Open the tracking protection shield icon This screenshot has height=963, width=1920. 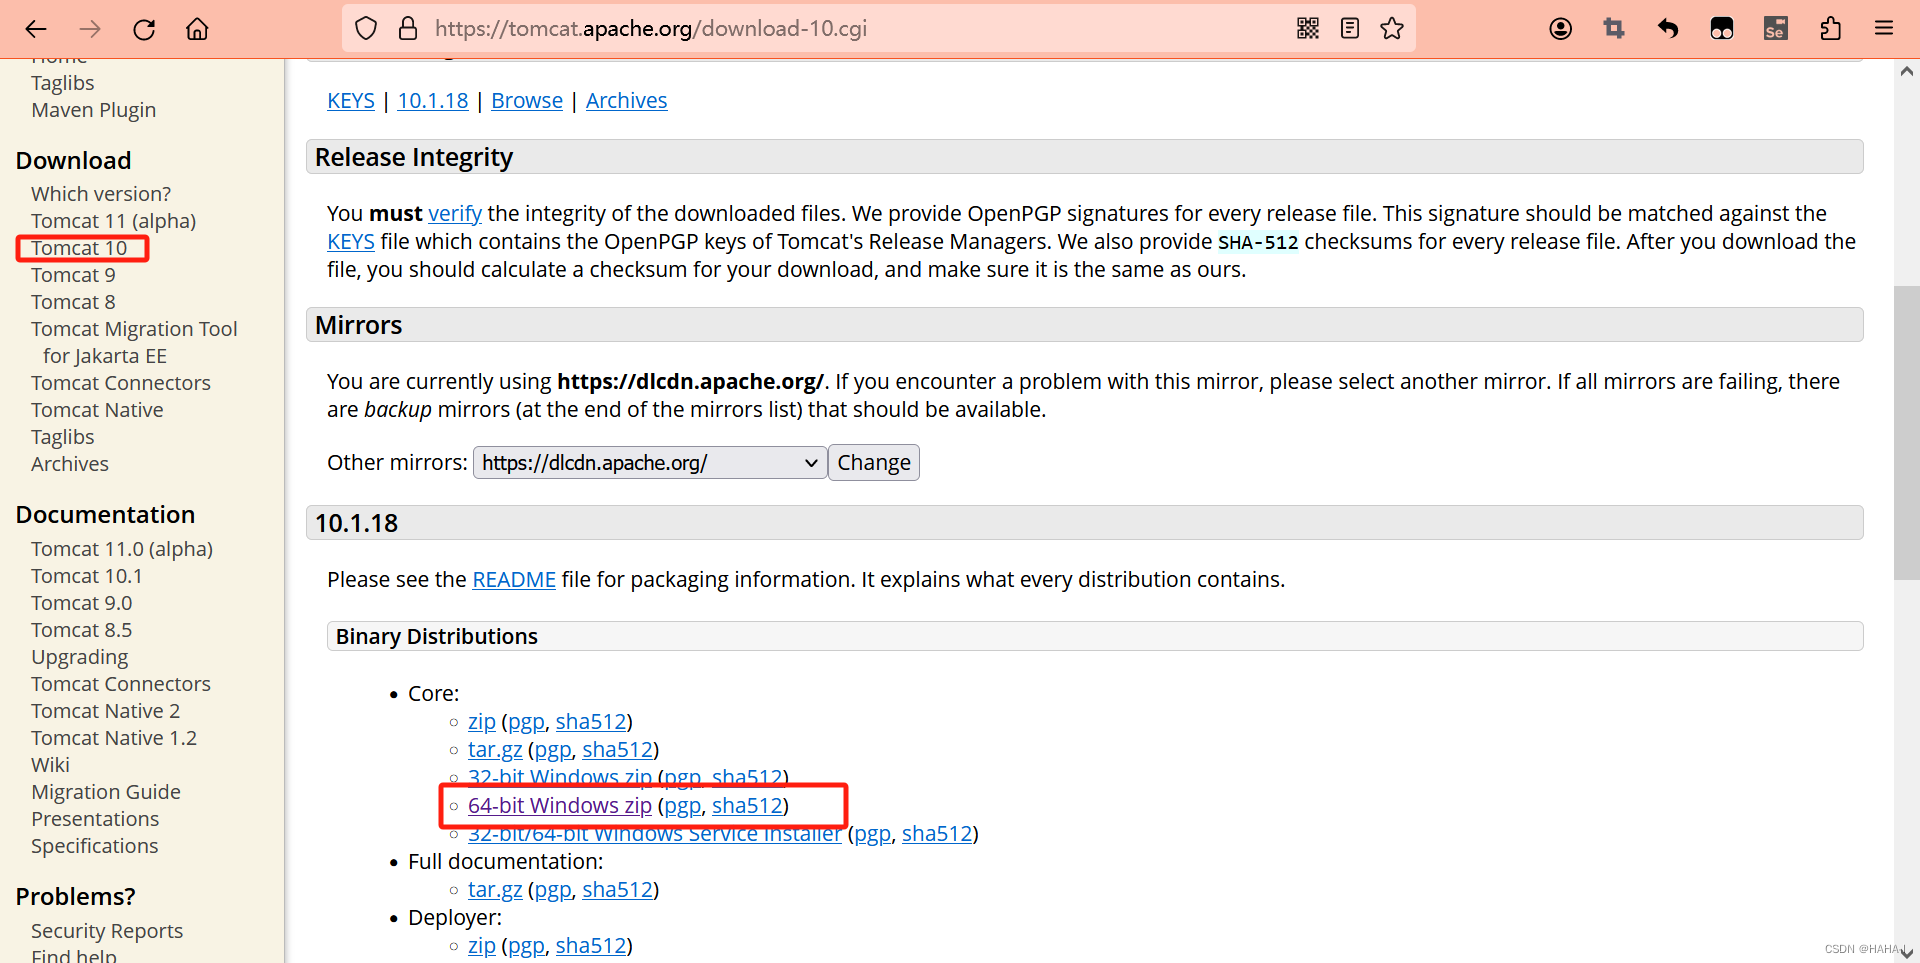pos(366,28)
